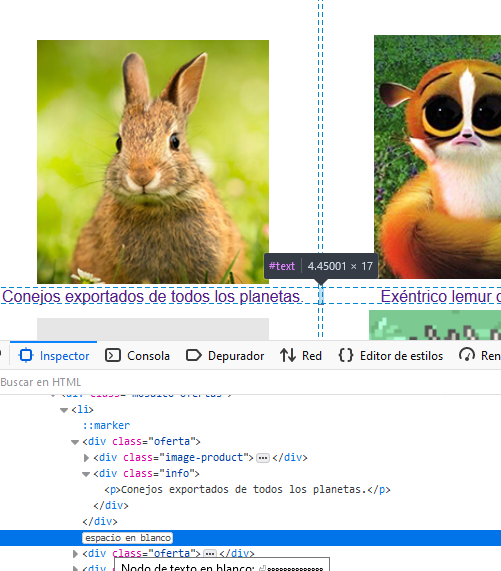
Task: Click the Depurador tag icon
Action: coord(194,355)
